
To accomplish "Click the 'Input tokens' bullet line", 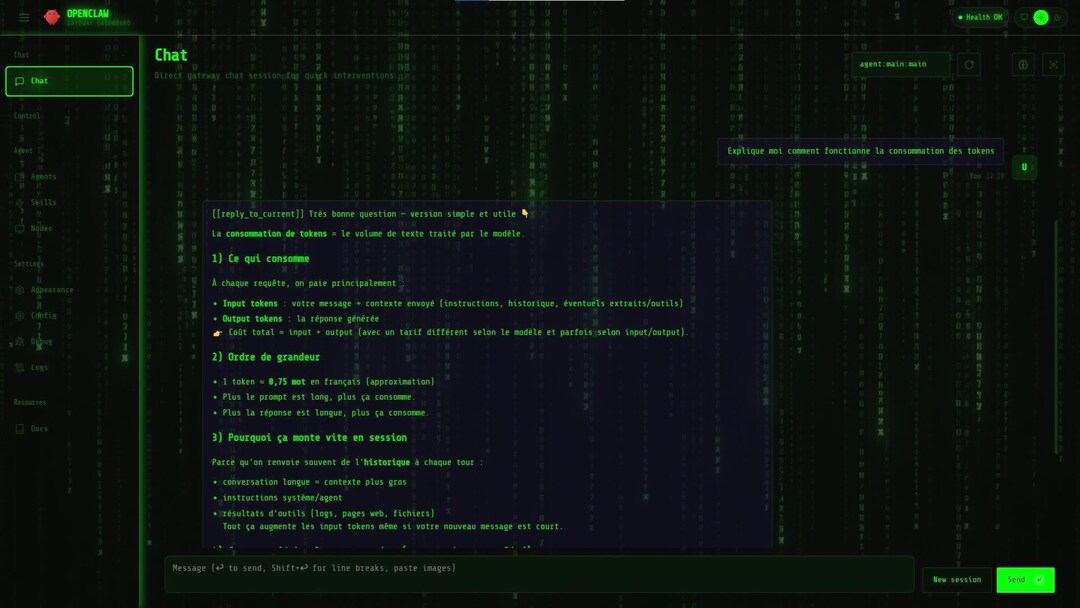I will pos(448,304).
